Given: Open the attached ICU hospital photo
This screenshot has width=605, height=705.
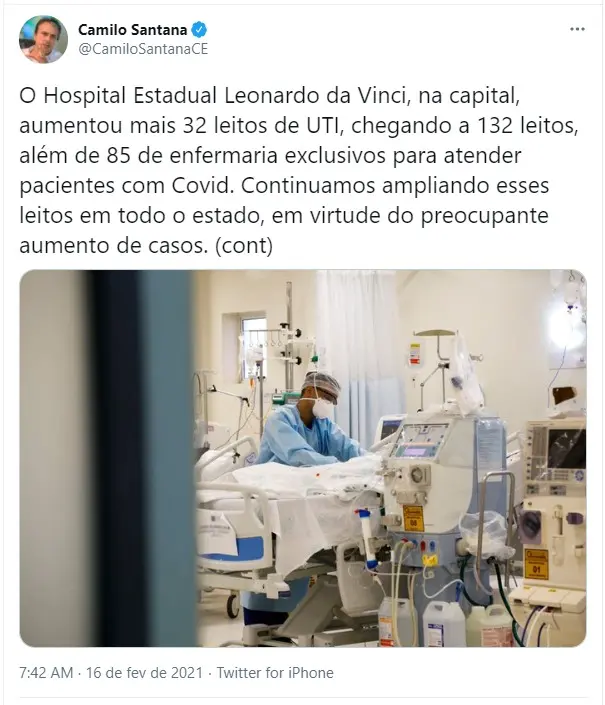Looking at the screenshot, I should click(x=302, y=458).
